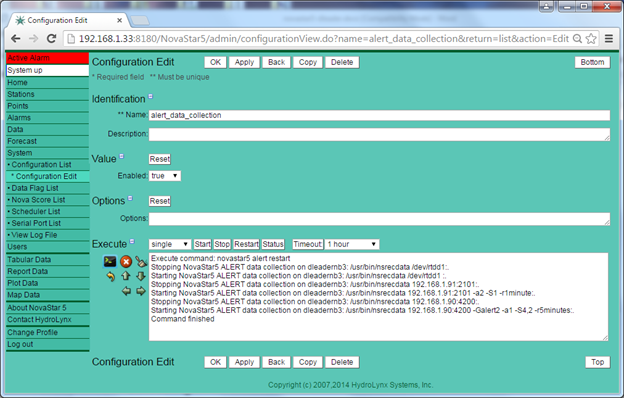Open the Chrome hamburger menu
This screenshot has width=624, height=398.
(x=609, y=39)
